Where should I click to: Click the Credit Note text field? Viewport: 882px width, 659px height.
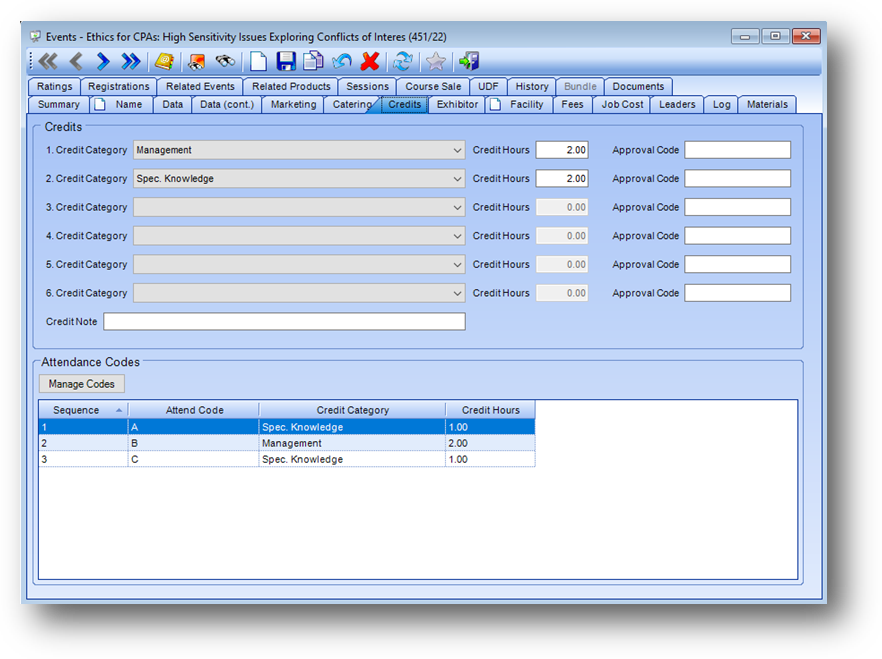(284, 322)
